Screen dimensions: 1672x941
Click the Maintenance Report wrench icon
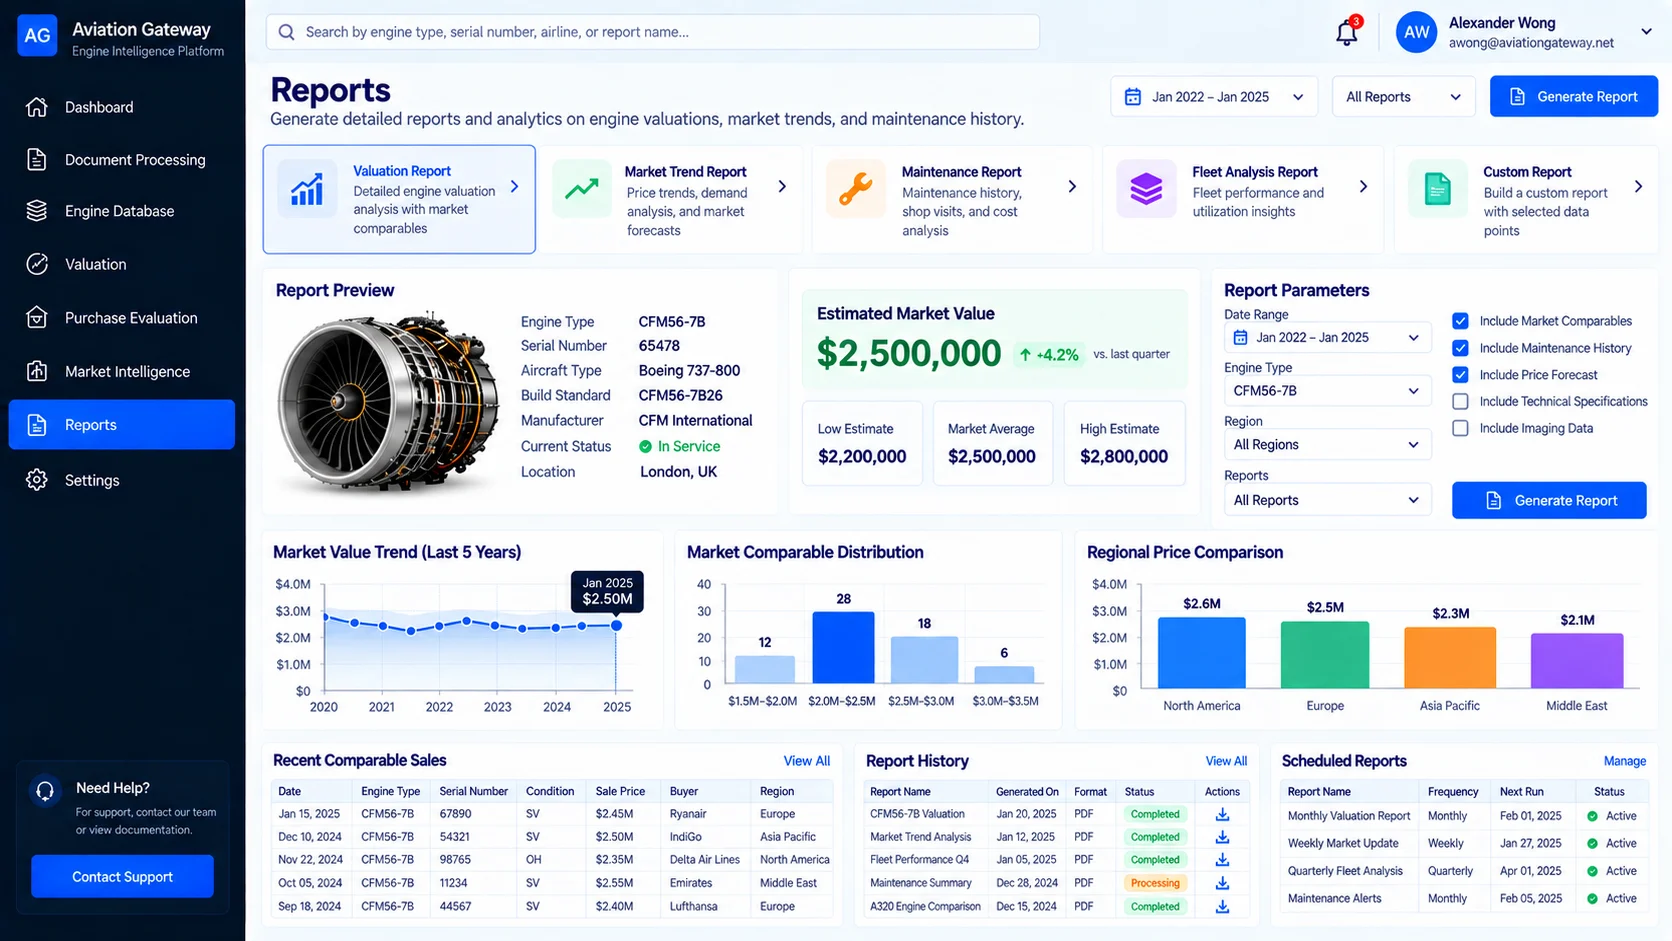855,188
